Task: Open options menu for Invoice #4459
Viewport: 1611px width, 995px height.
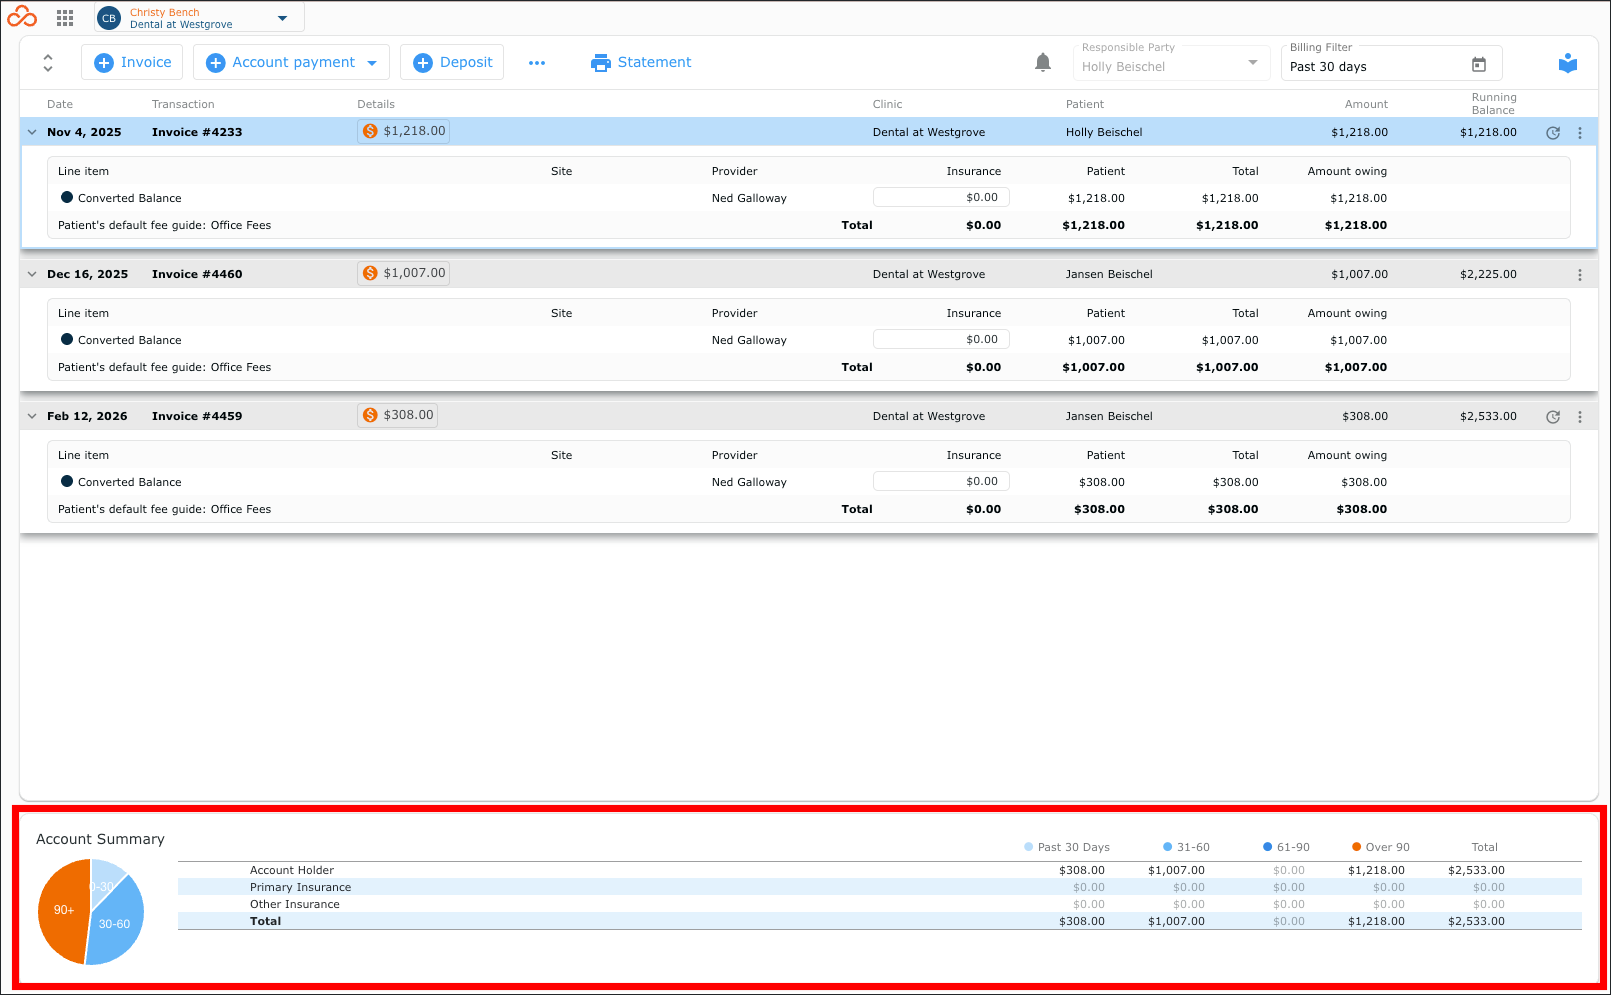Action: point(1580,417)
